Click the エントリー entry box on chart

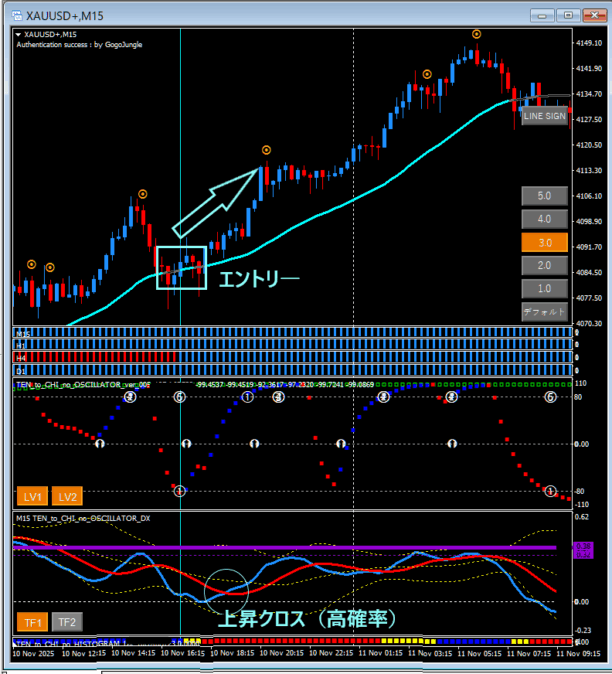pyautogui.click(x=181, y=267)
